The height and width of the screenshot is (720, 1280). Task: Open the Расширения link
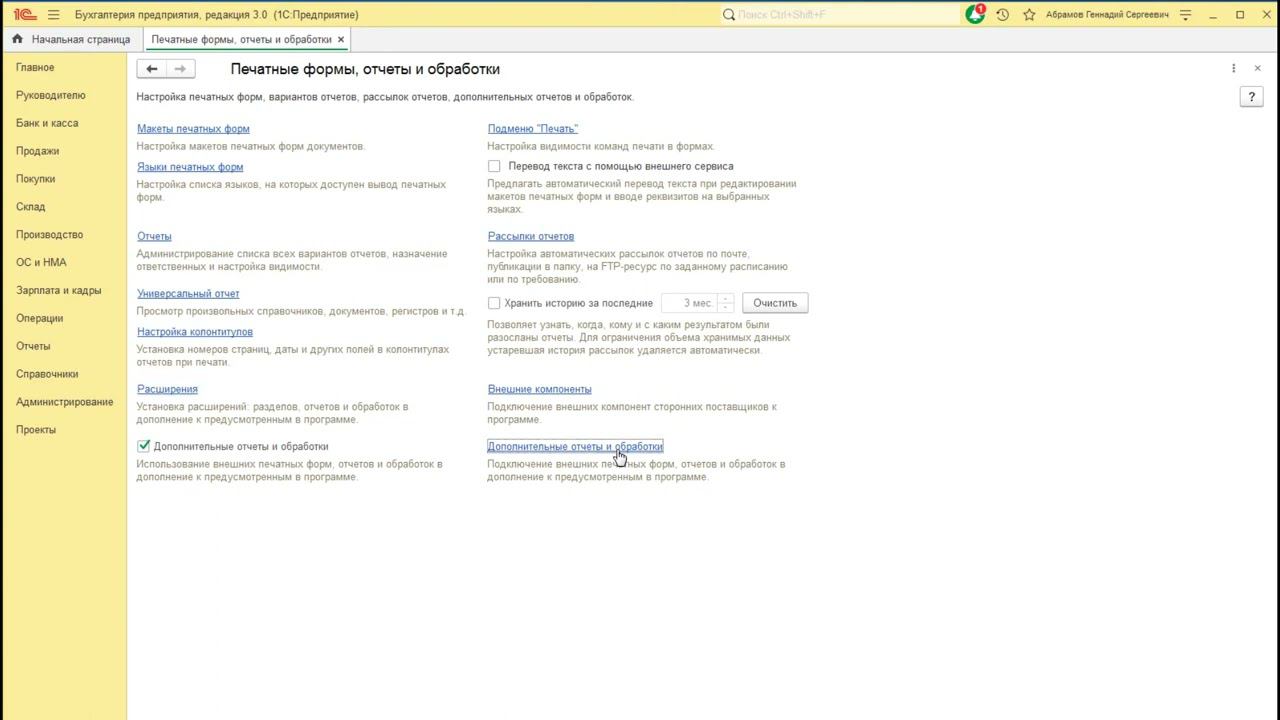[167, 389]
